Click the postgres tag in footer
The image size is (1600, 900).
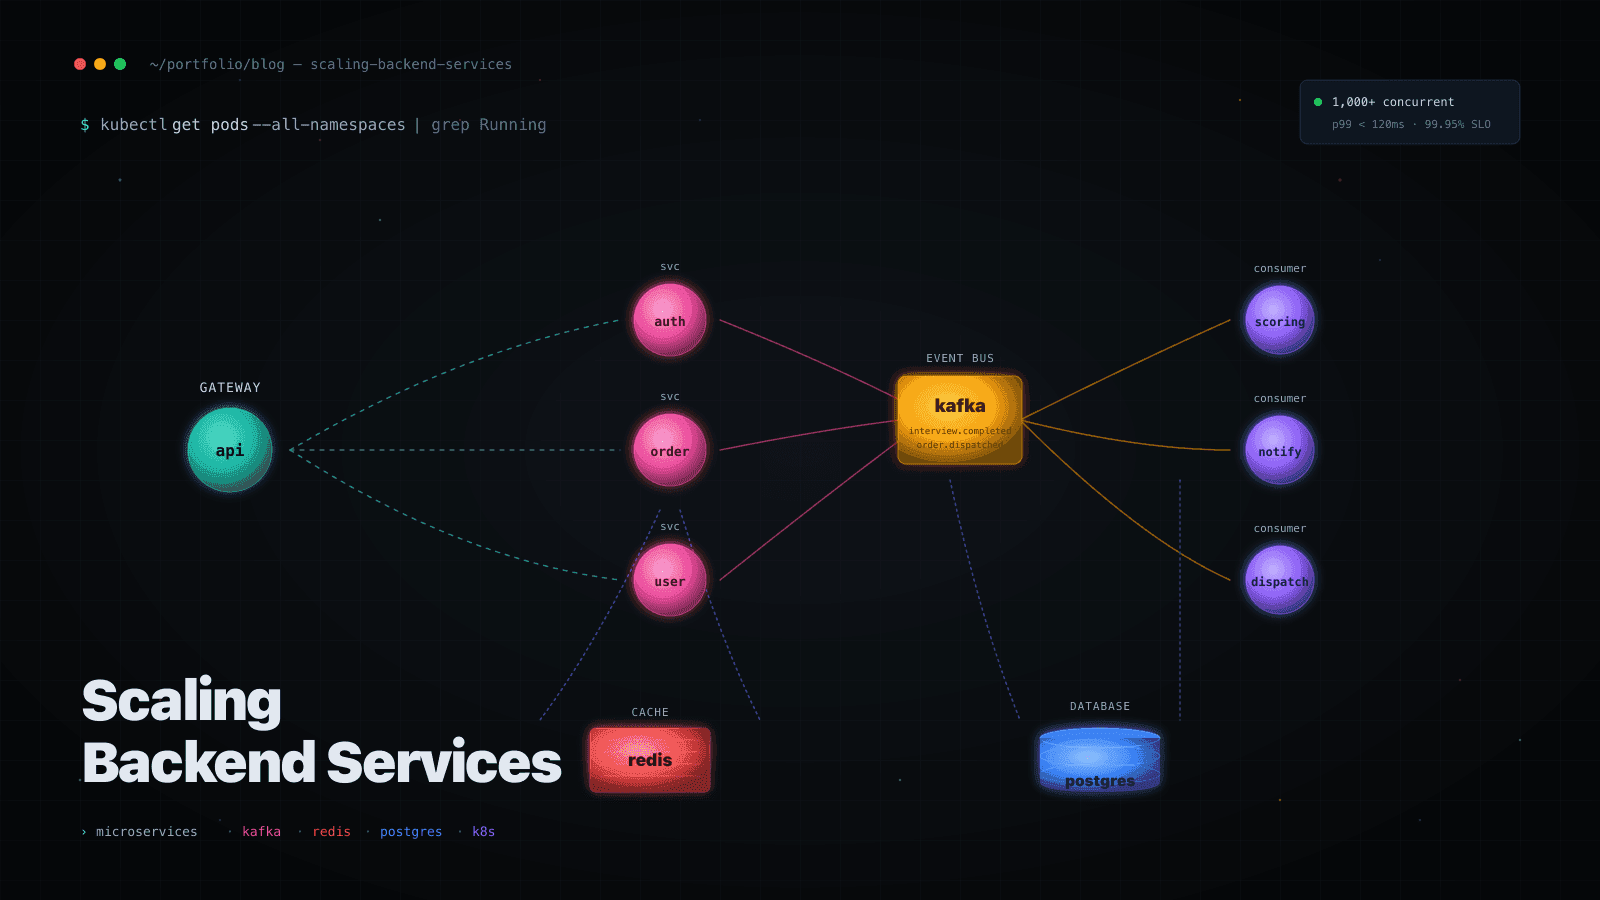(x=411, y=832)
